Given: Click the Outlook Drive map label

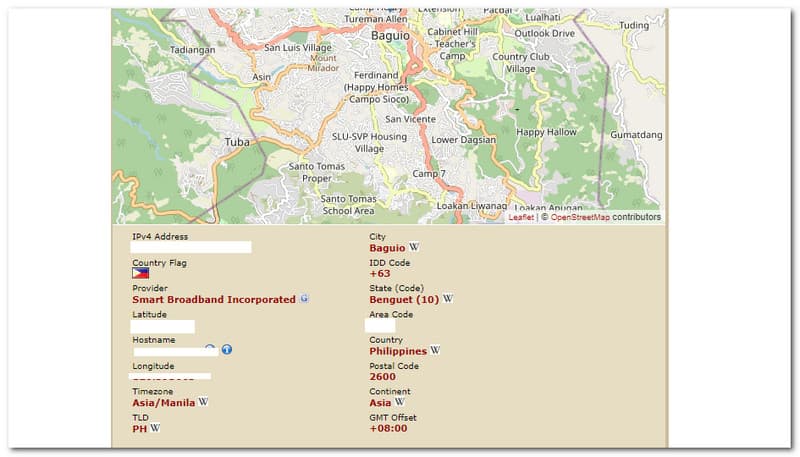Looking at the screenshot, I should pyautogui.click(x=544, y=34).
